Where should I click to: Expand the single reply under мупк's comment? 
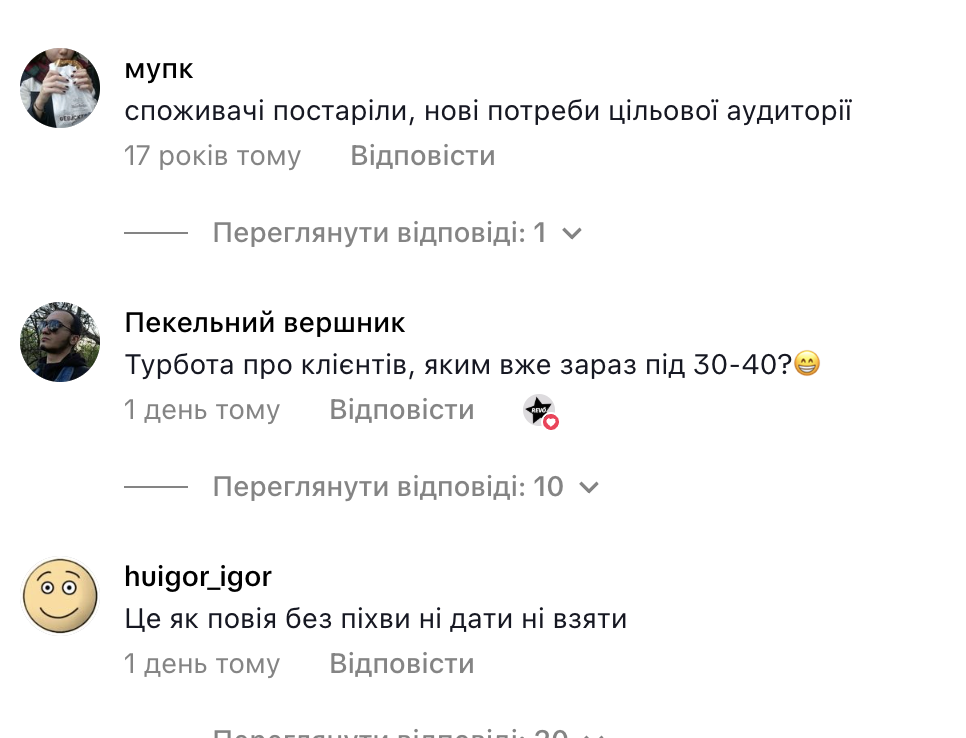(397, 233)
